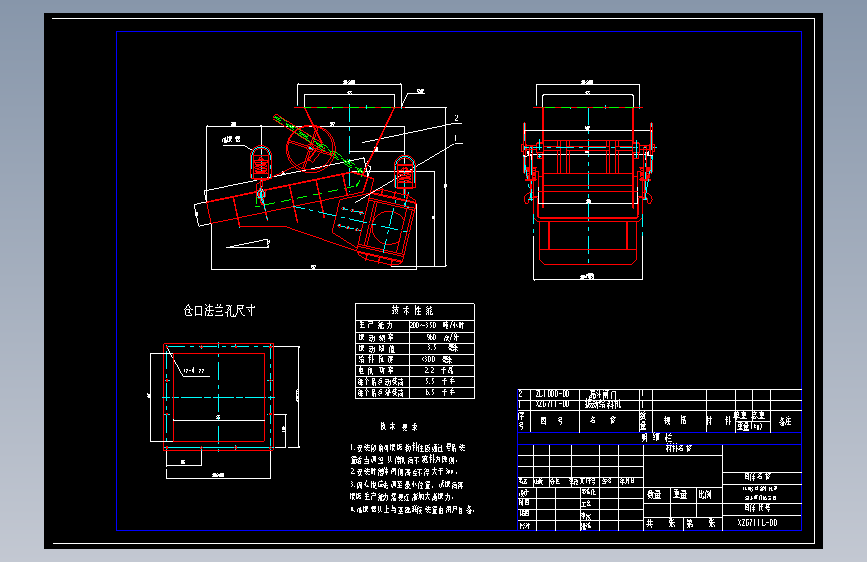Select the handwheel in the side view drawing

310,148
